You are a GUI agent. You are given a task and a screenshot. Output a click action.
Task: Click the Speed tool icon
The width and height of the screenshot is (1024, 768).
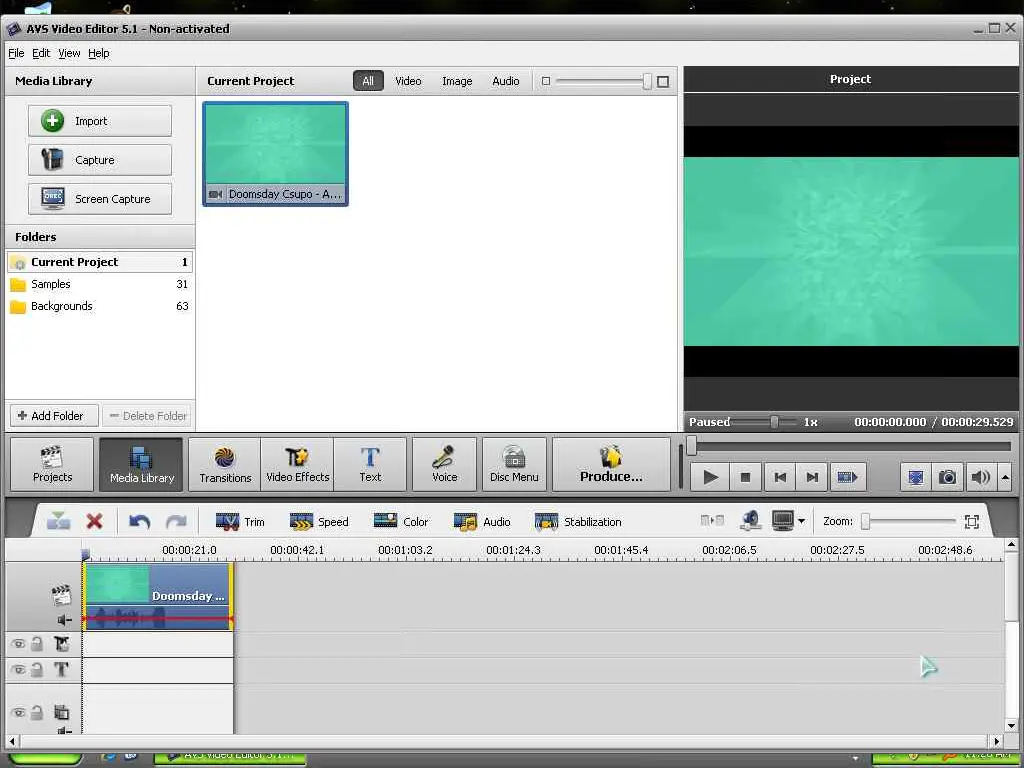301,522
